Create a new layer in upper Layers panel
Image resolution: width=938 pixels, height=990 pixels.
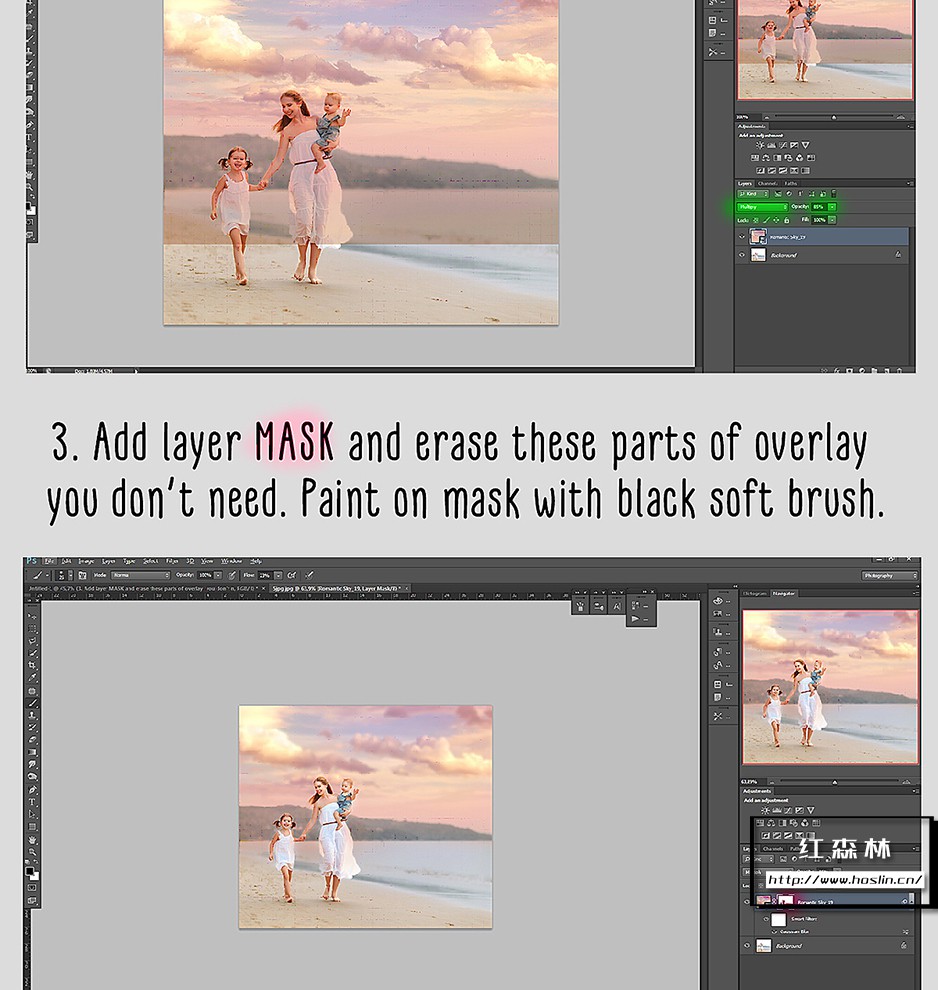pyautogui.click(x=888, y=371)
